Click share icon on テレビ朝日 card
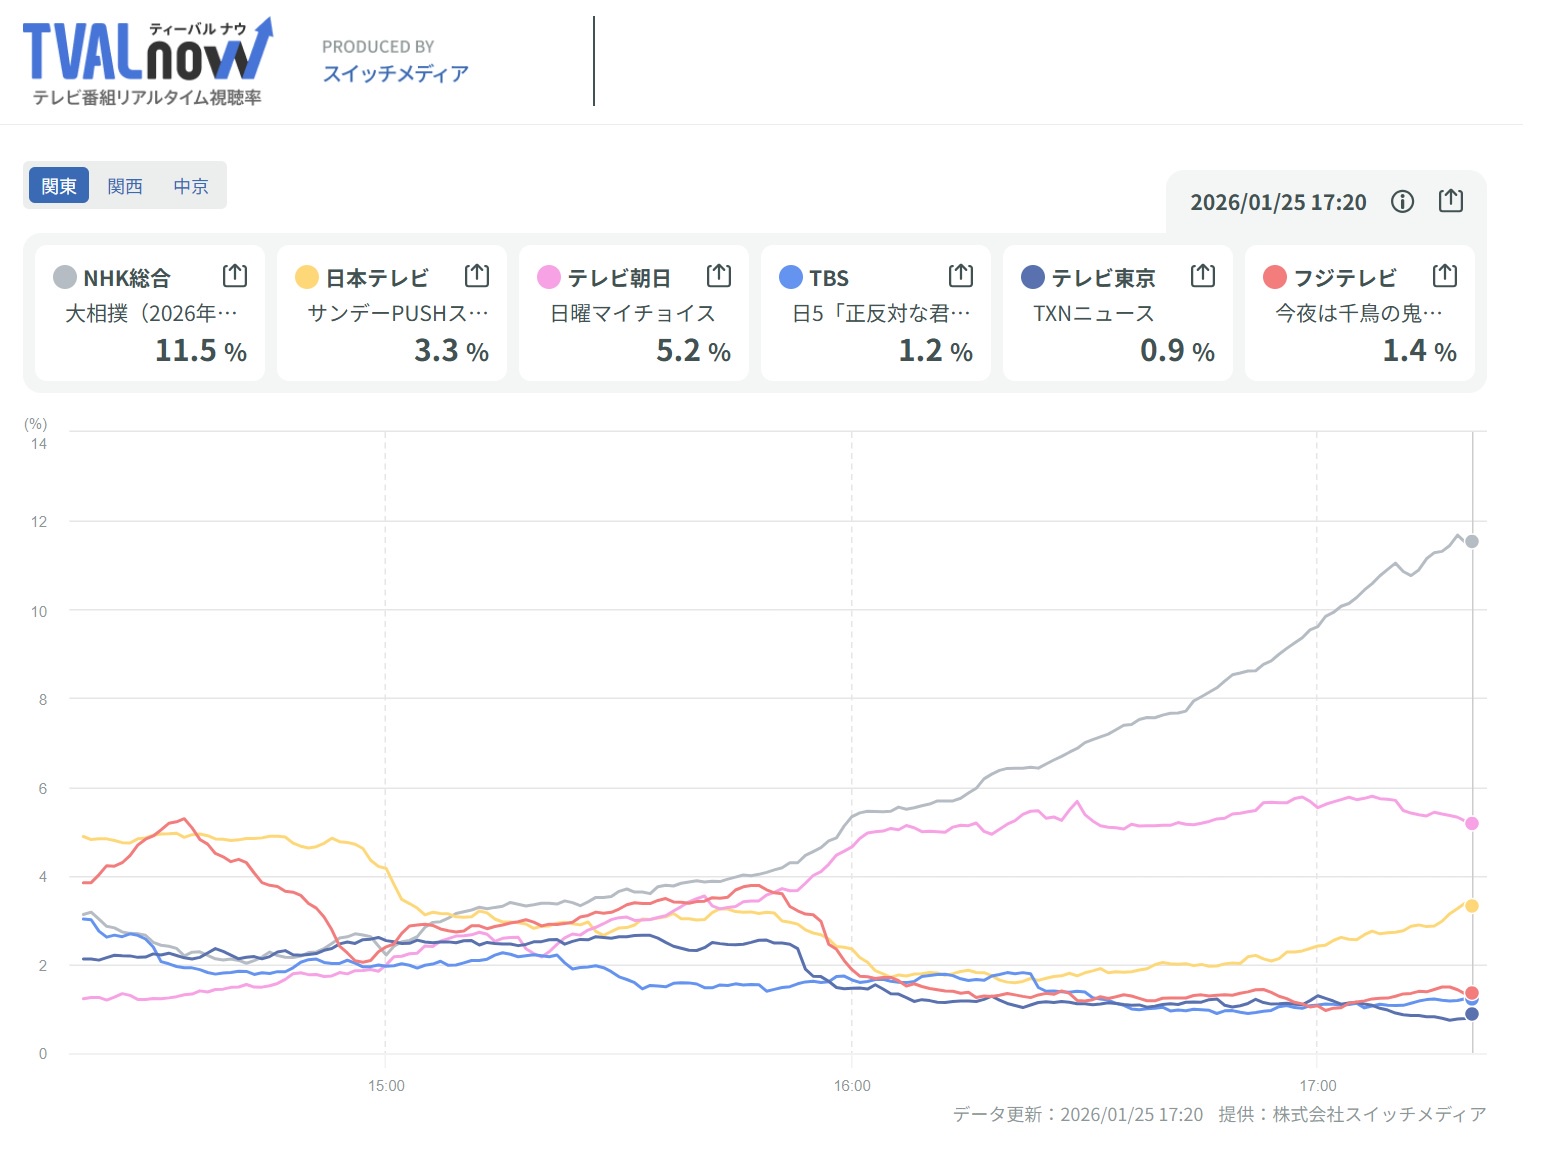Screen dimensions: 1557x1156 coord(719,275)
